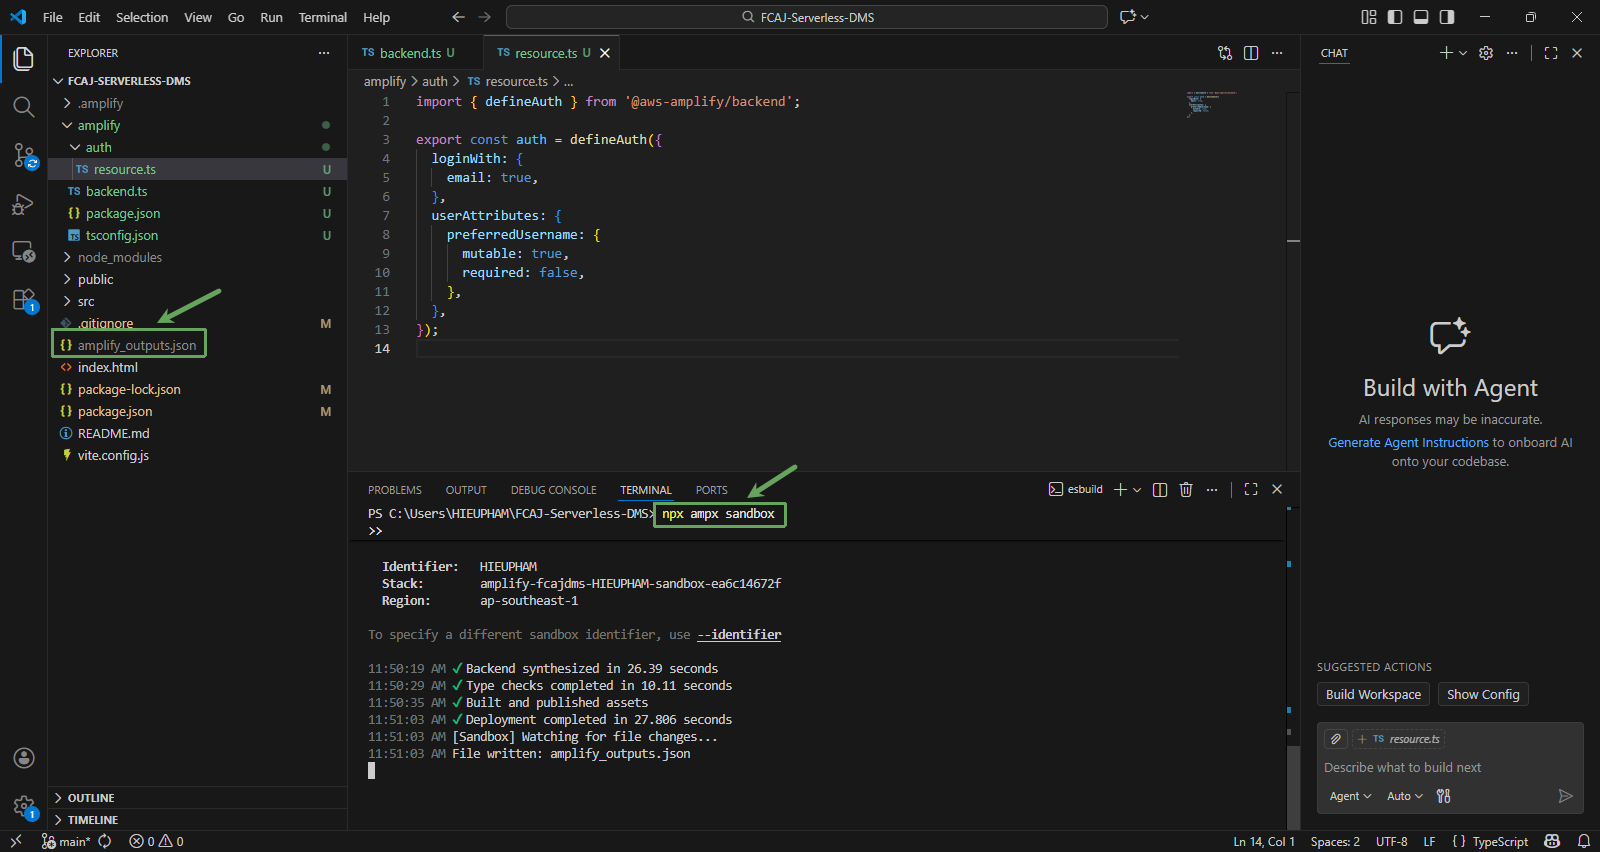Viewport: 1600px width, 852px height.
Task: Open the Agent mode dropdown in chat
Action: tap(1350, 796)
